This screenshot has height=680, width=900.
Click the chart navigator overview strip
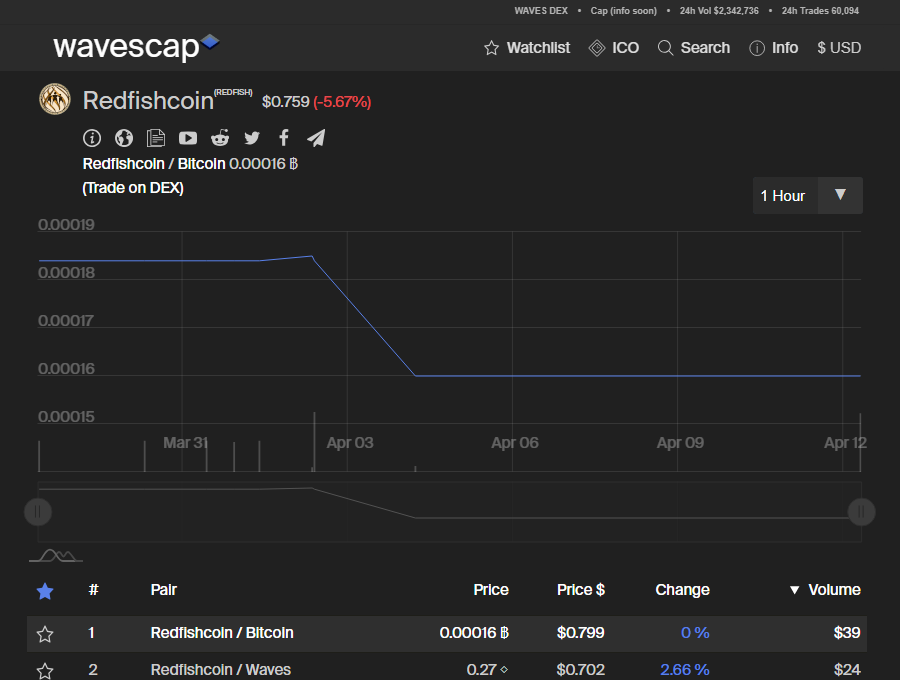tap(449, 512)
